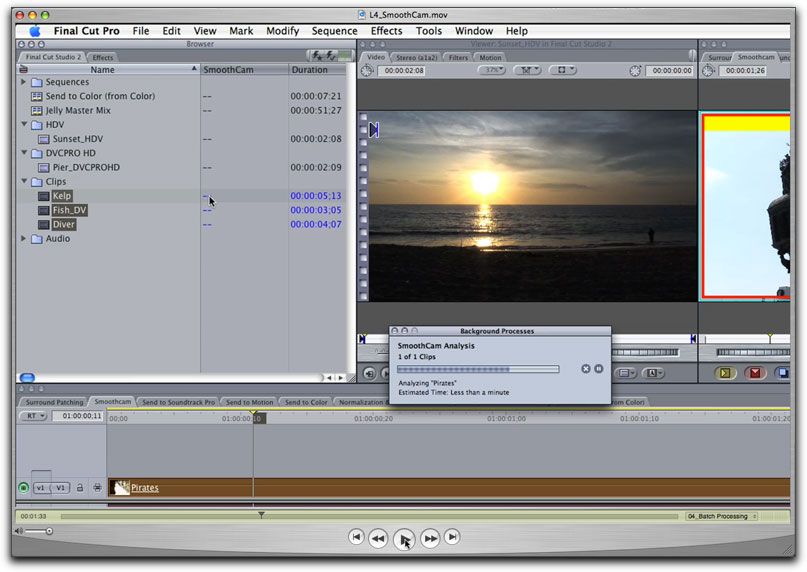The image size is (807, 572).
Task: Open the RT dropdown in Timeline
Action: coord(34,416)
